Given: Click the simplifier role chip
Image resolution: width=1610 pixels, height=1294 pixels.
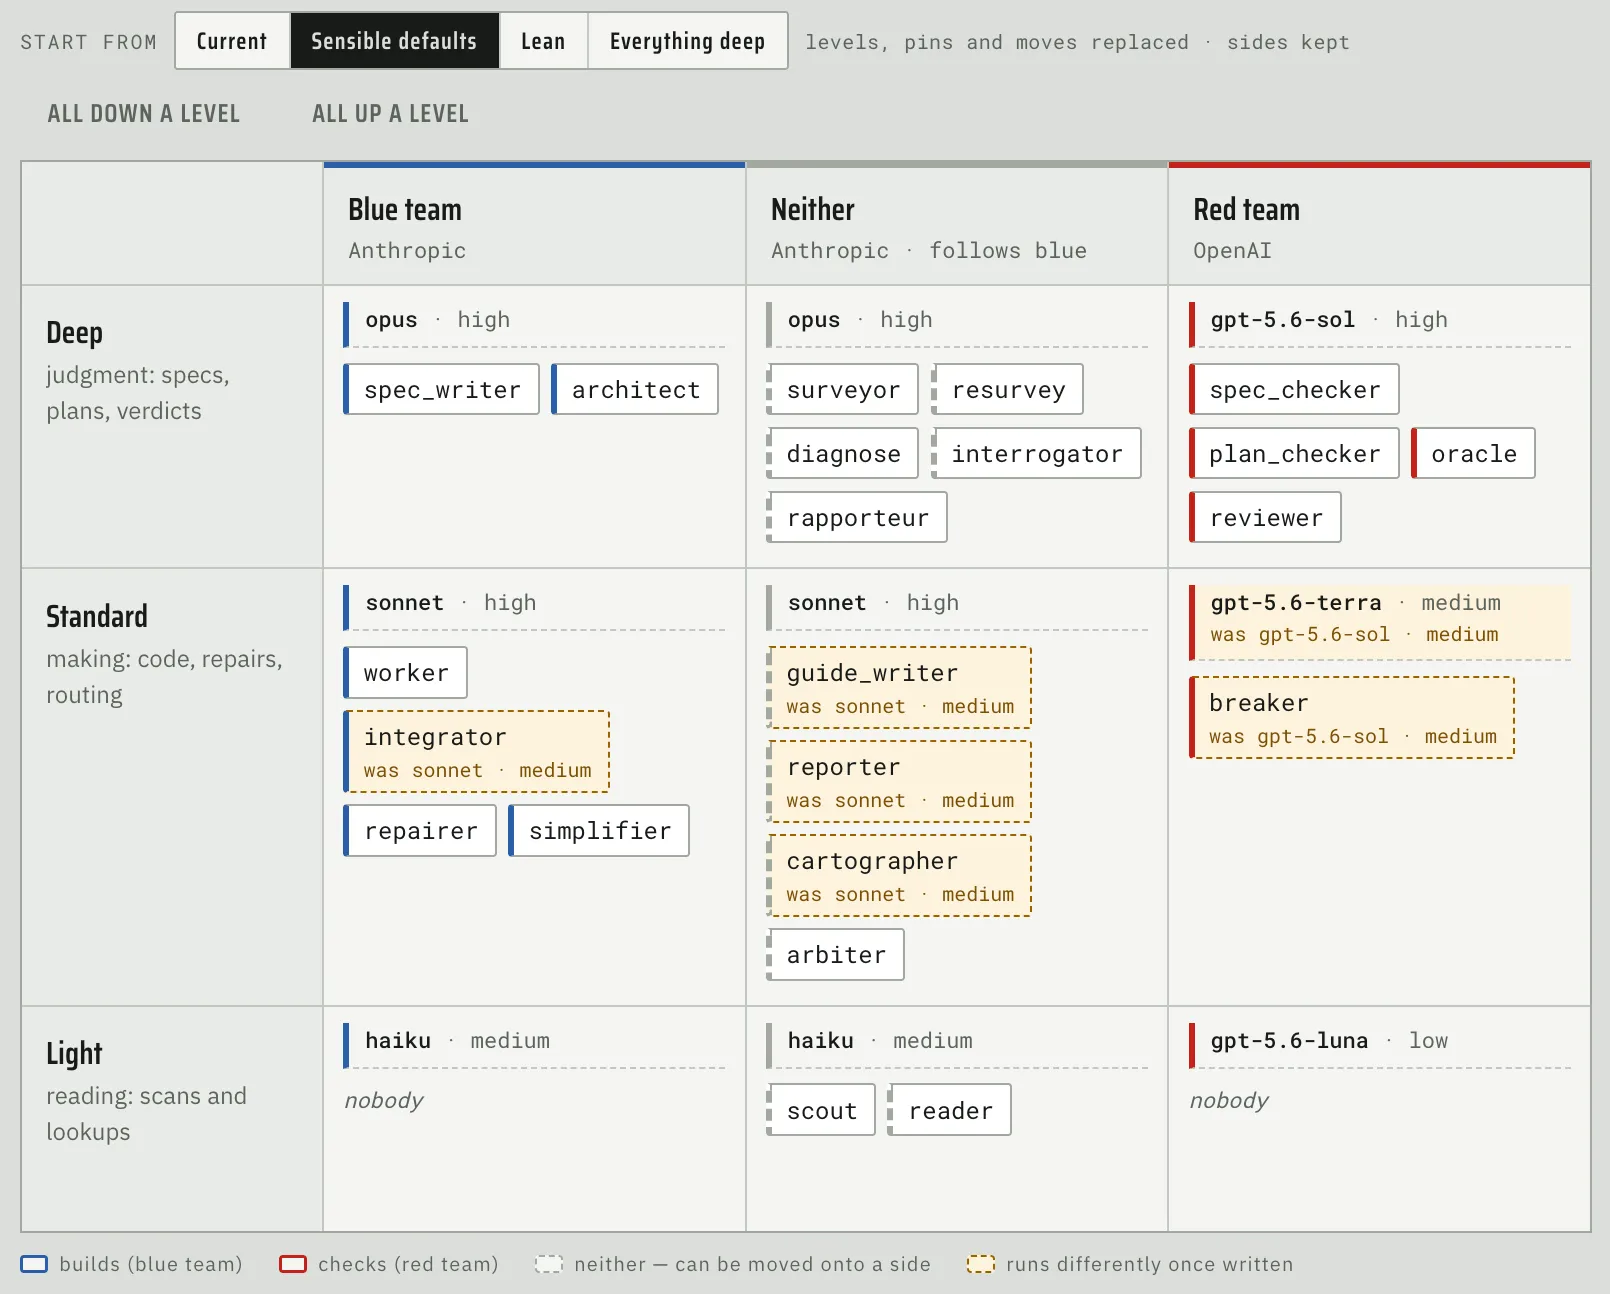Looking at the screenshot, I should point(599,830).
